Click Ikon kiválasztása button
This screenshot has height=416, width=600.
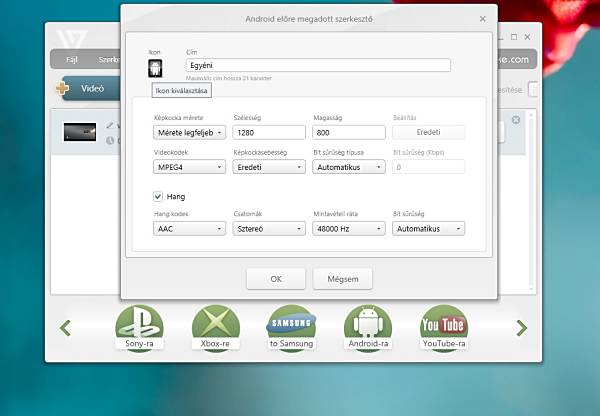pos(181,91)
